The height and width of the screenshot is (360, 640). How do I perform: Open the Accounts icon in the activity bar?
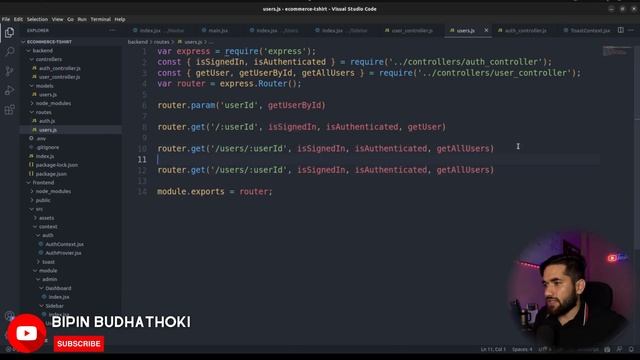pyautogui.click(x=9, y=316)
